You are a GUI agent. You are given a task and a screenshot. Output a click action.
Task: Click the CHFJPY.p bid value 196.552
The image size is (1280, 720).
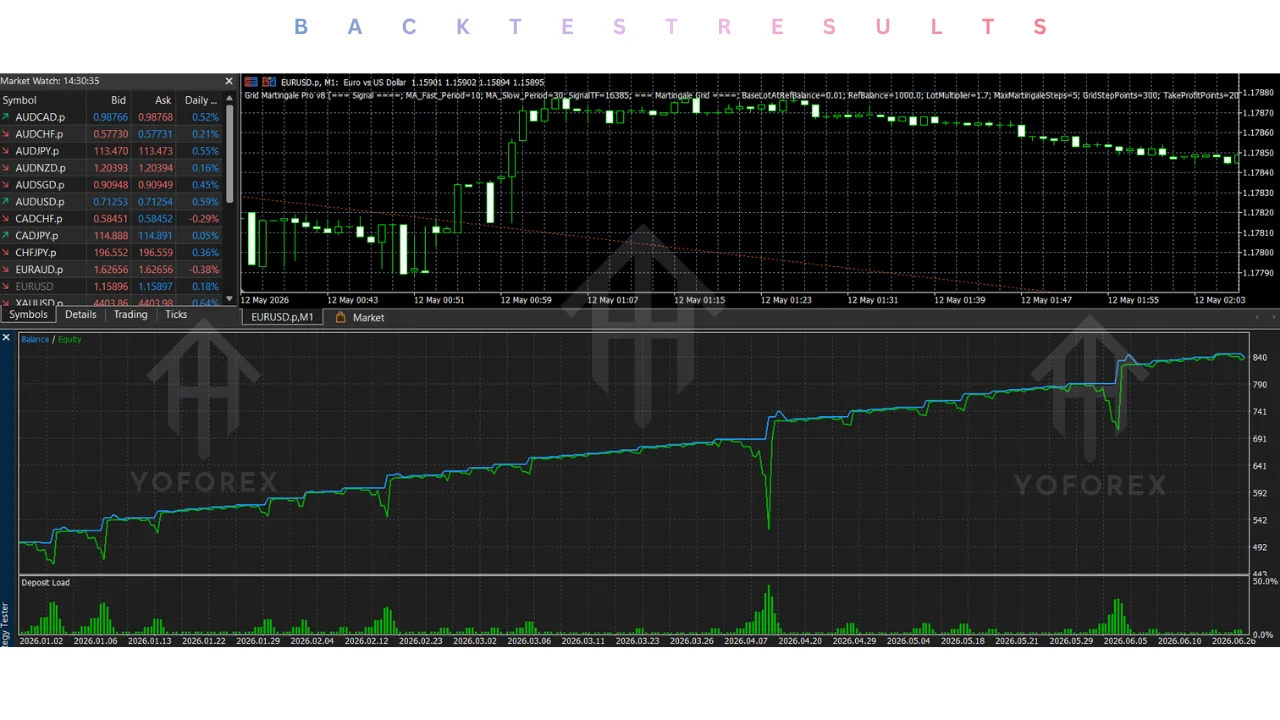pos(110,253)
